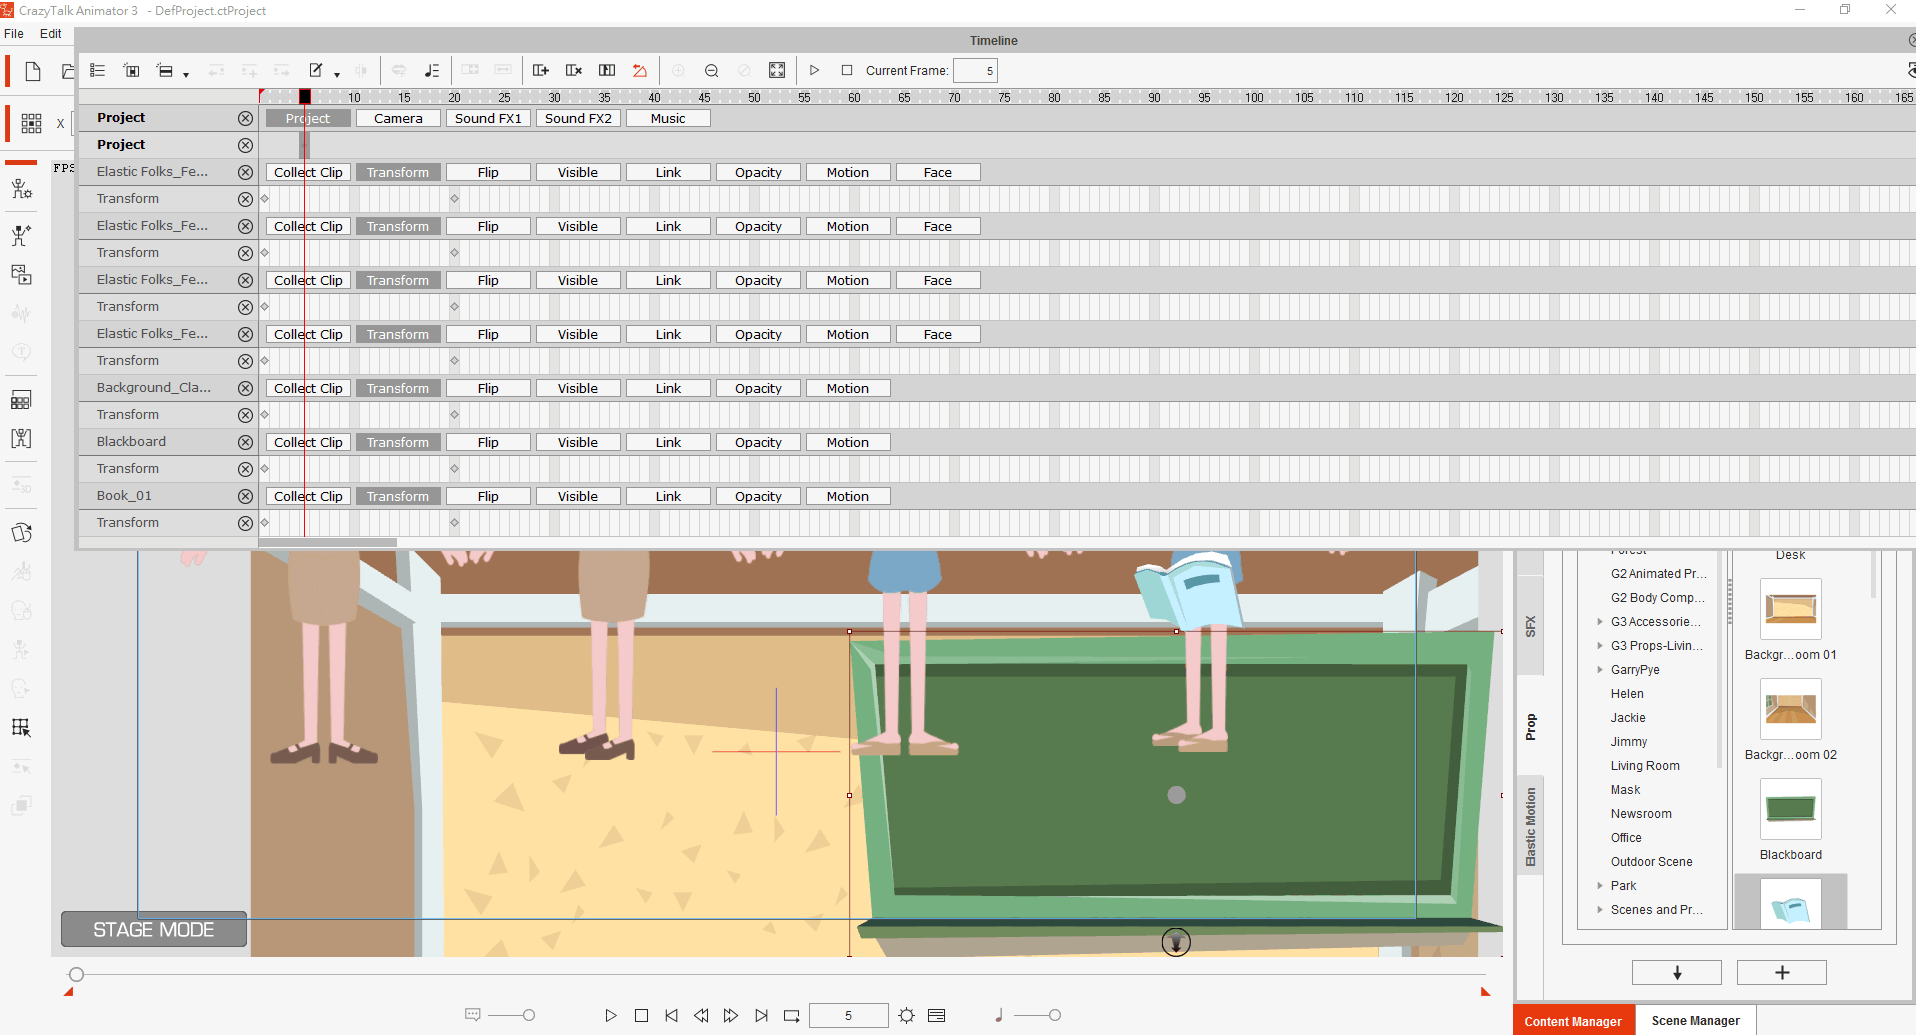Click the music volume slider handle
Screen dimensions: 1916x1035
(1054, 1015)
